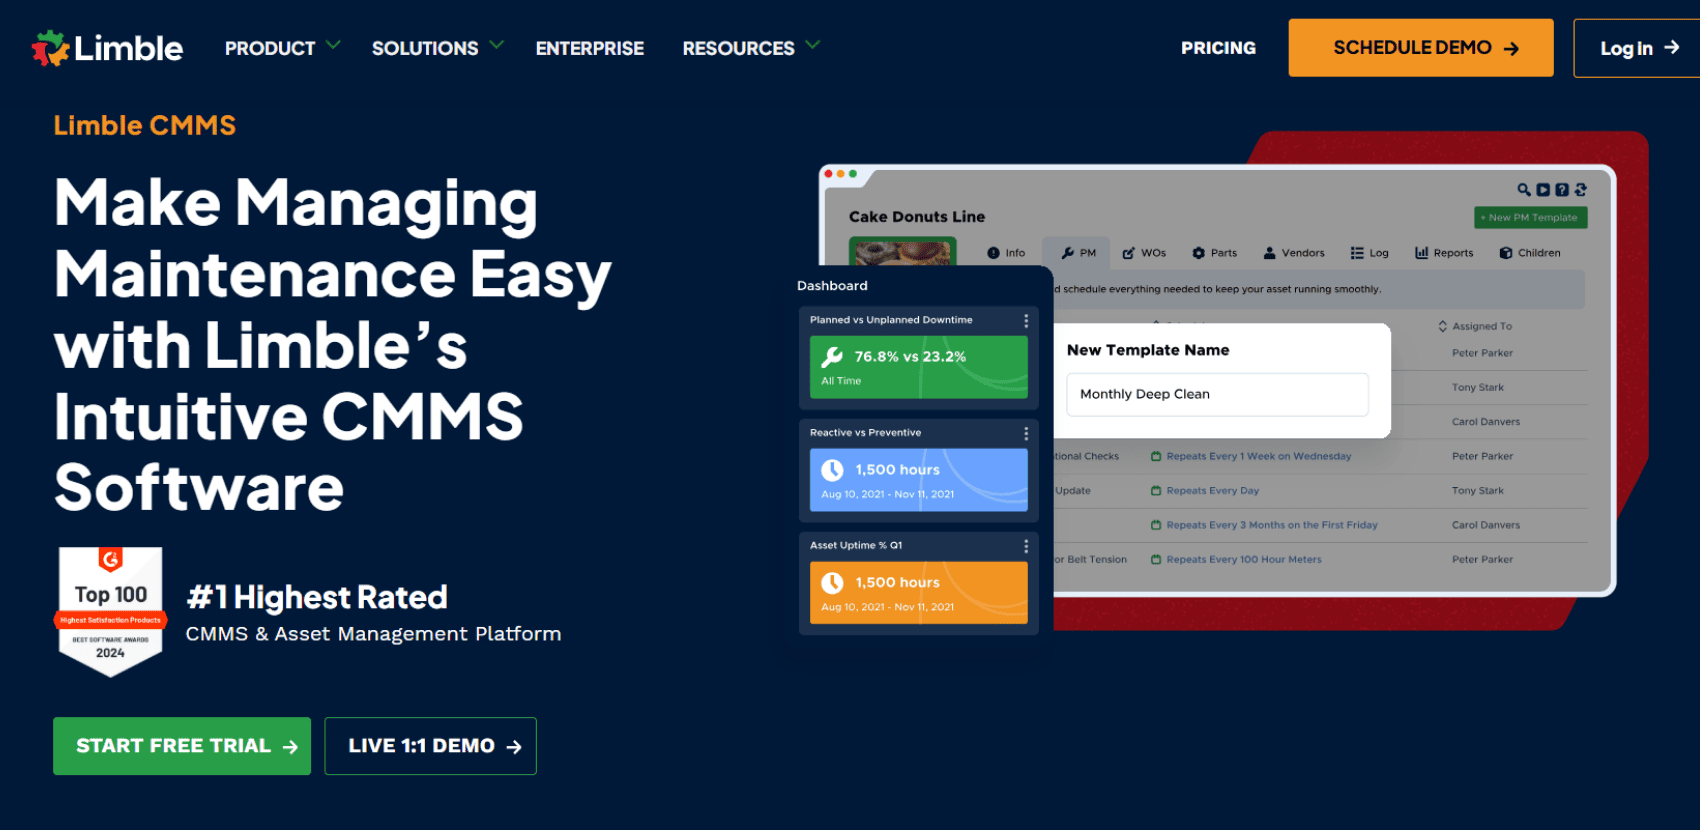Open the Resources menu
The width and height of the screenshot is (1700, 830).
click(739, 48)
